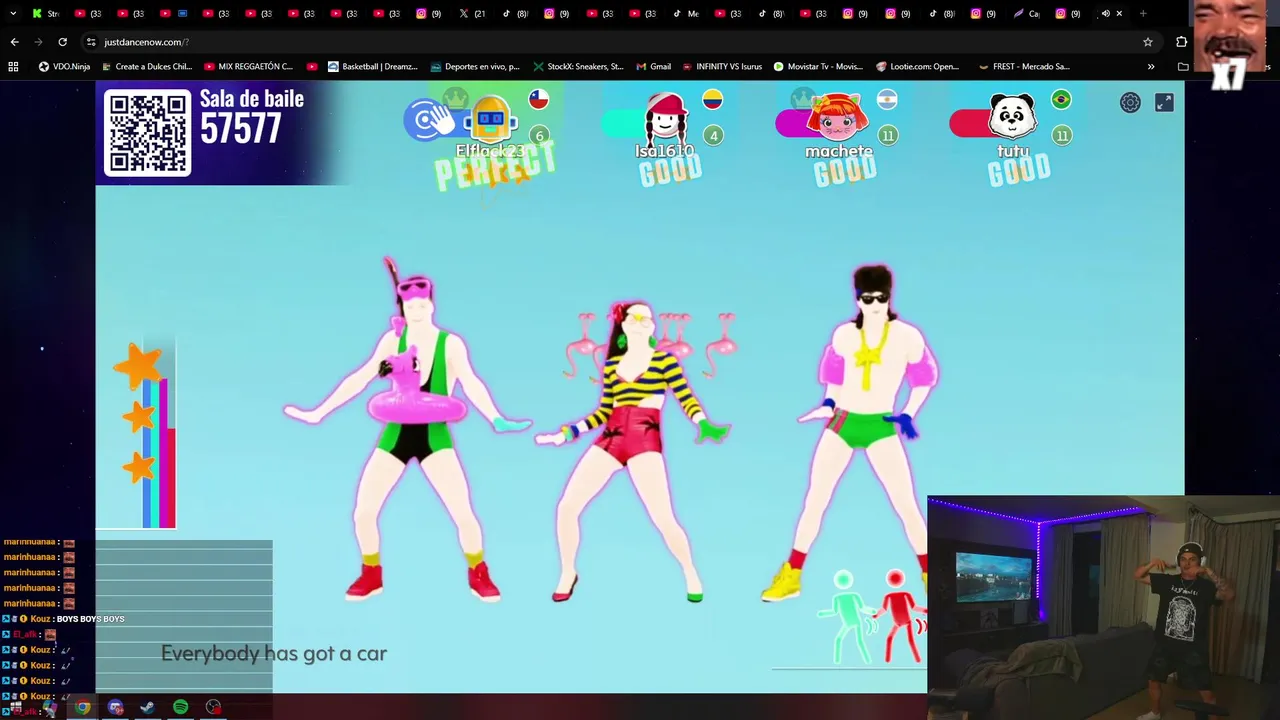1280x720 pixels.
Task: Open the VDO.Ninja bookmark
Action: pyautogui.click(x=64, y=67)
